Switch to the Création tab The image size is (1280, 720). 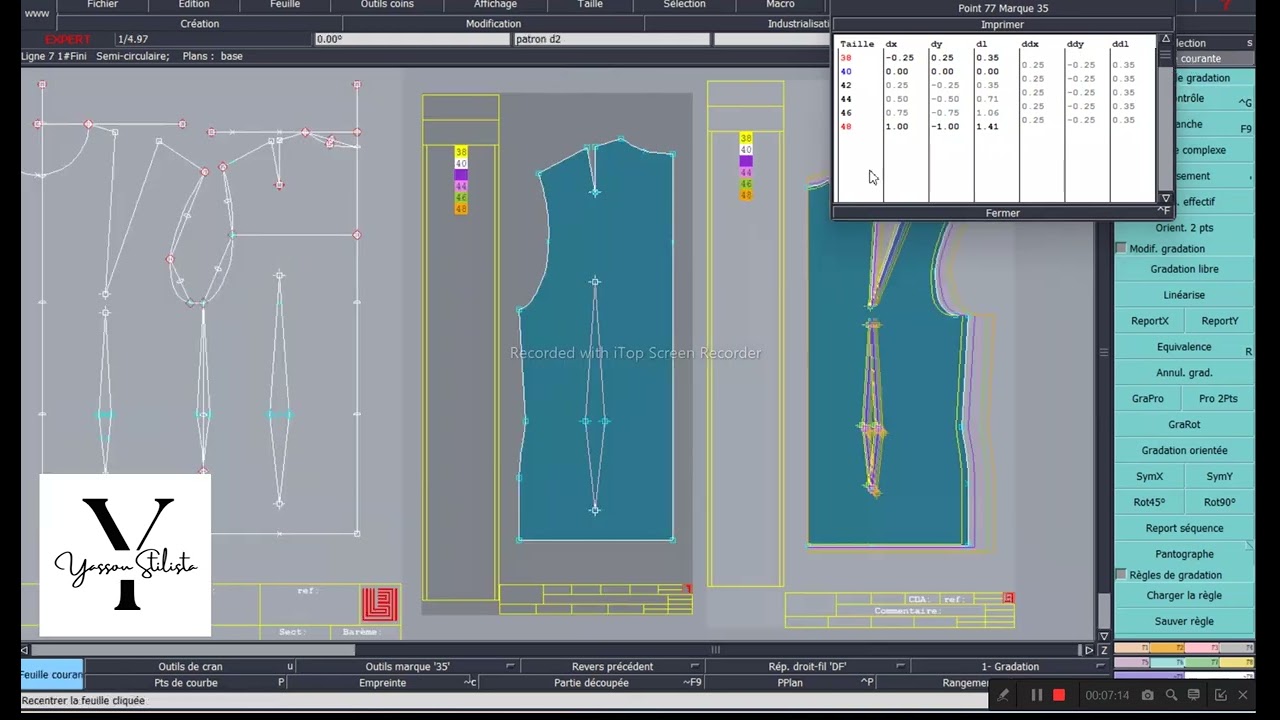pyautogui.click(x=200, y=24)
